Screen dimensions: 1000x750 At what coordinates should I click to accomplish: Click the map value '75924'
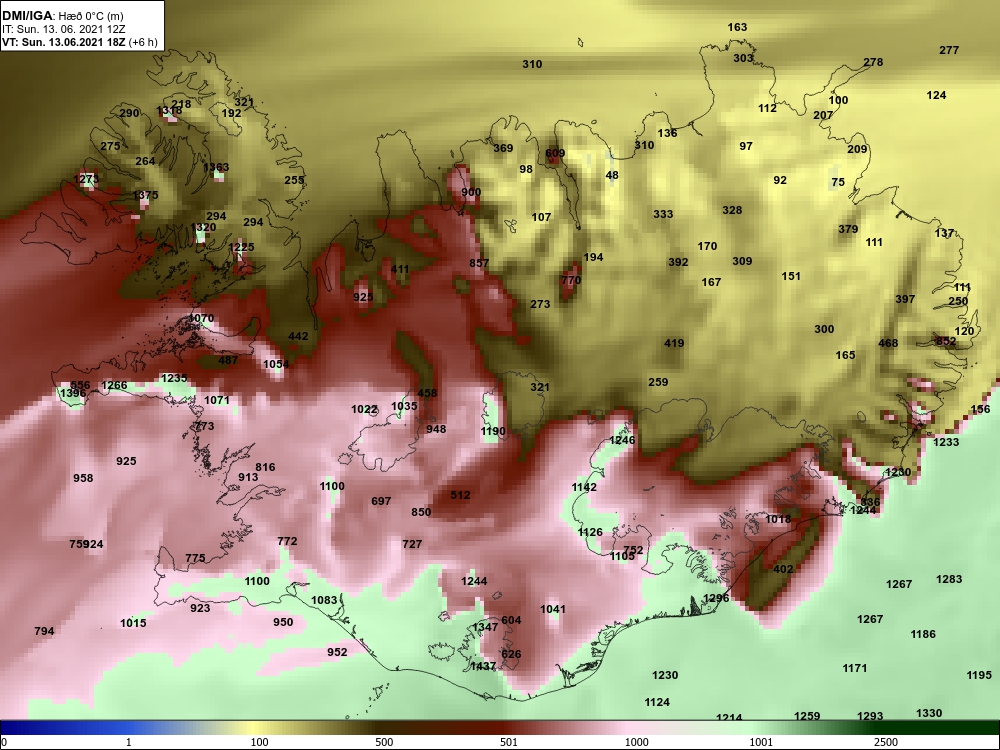pos(86,544)
